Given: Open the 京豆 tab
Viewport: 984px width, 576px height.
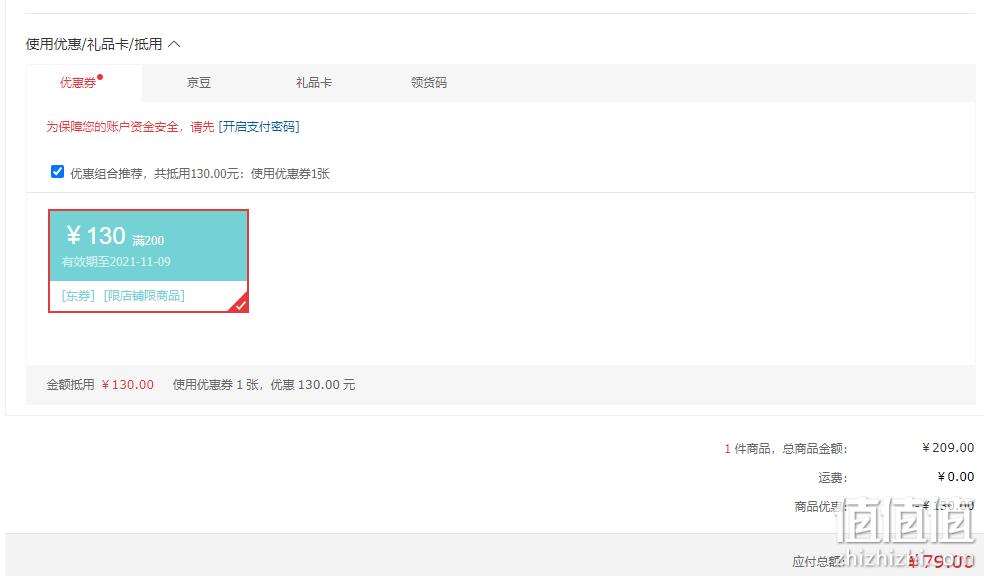Looking at the screenshot, I should coord(199,83).
